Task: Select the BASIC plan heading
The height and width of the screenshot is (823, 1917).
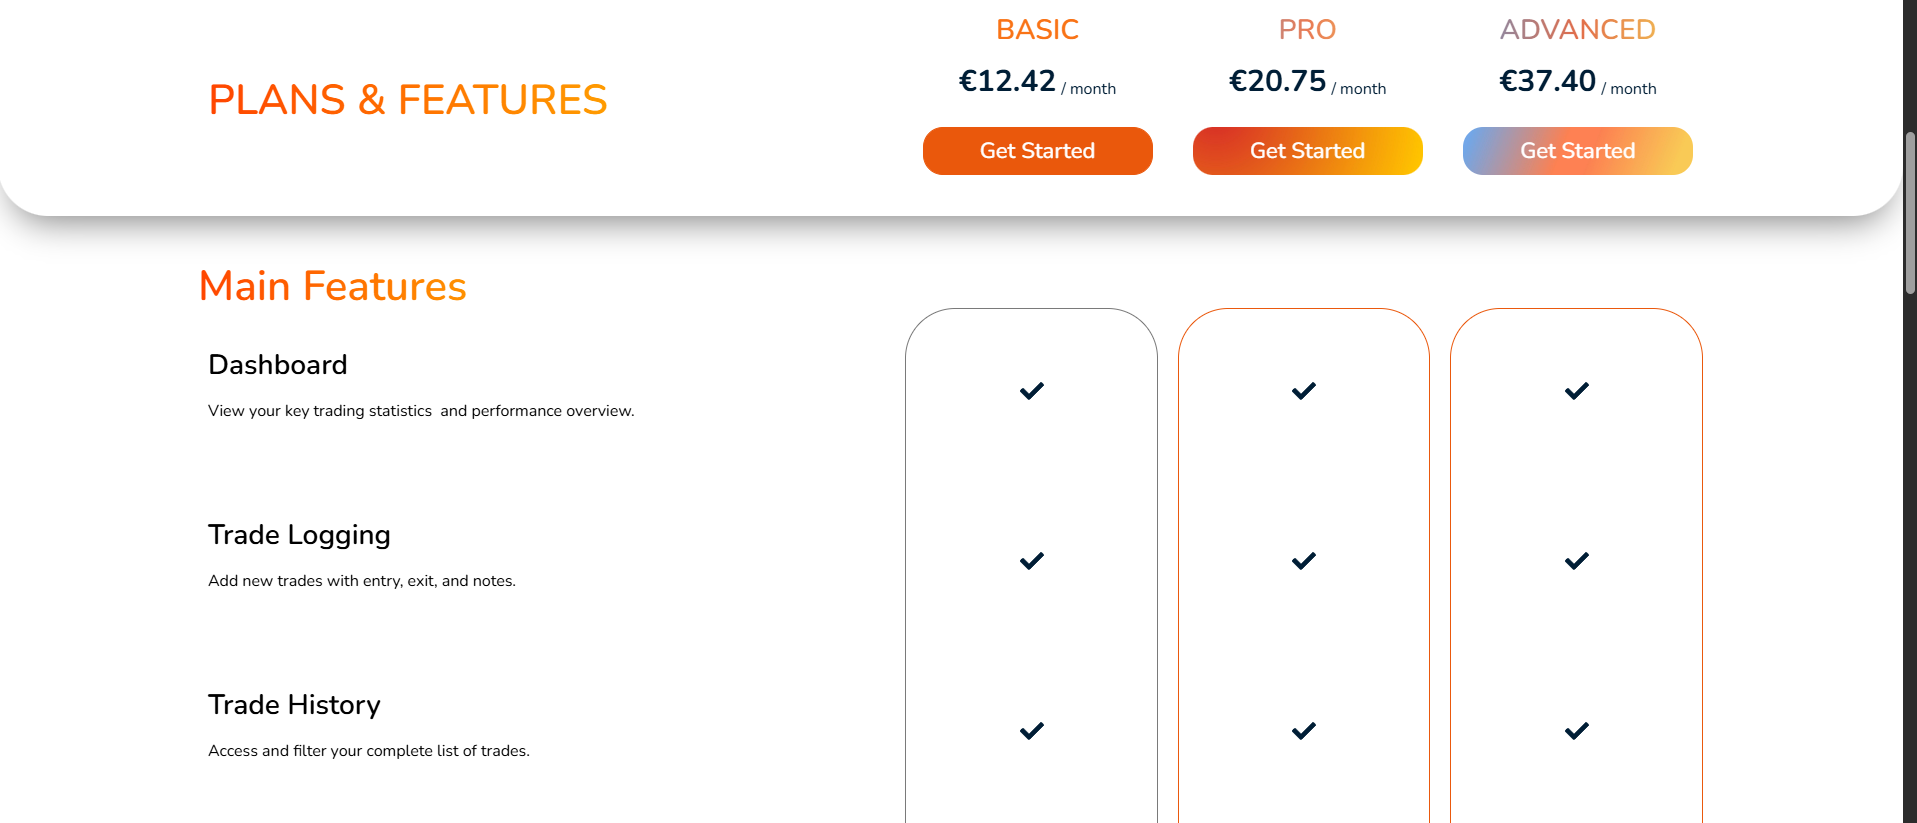Action: point(1037,30)
